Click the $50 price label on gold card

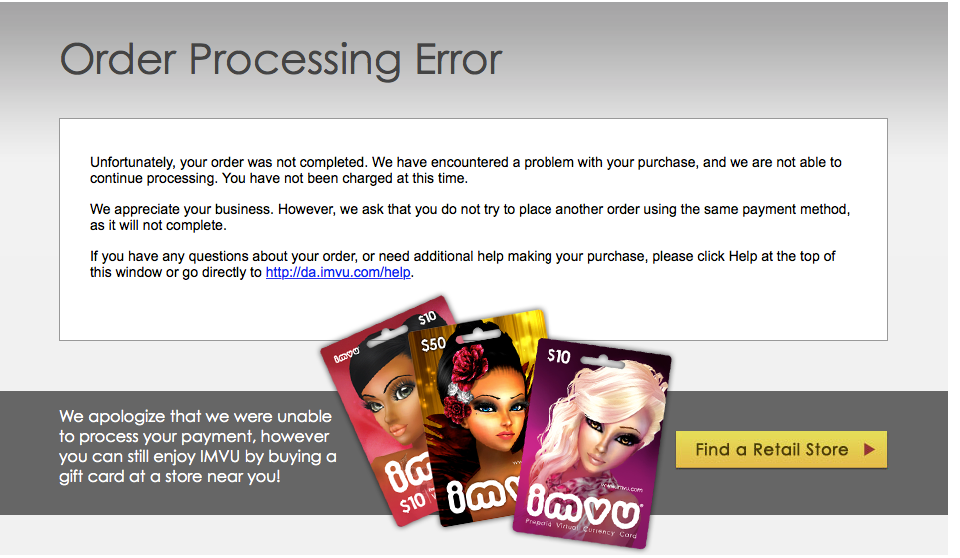tap(433, 344)
